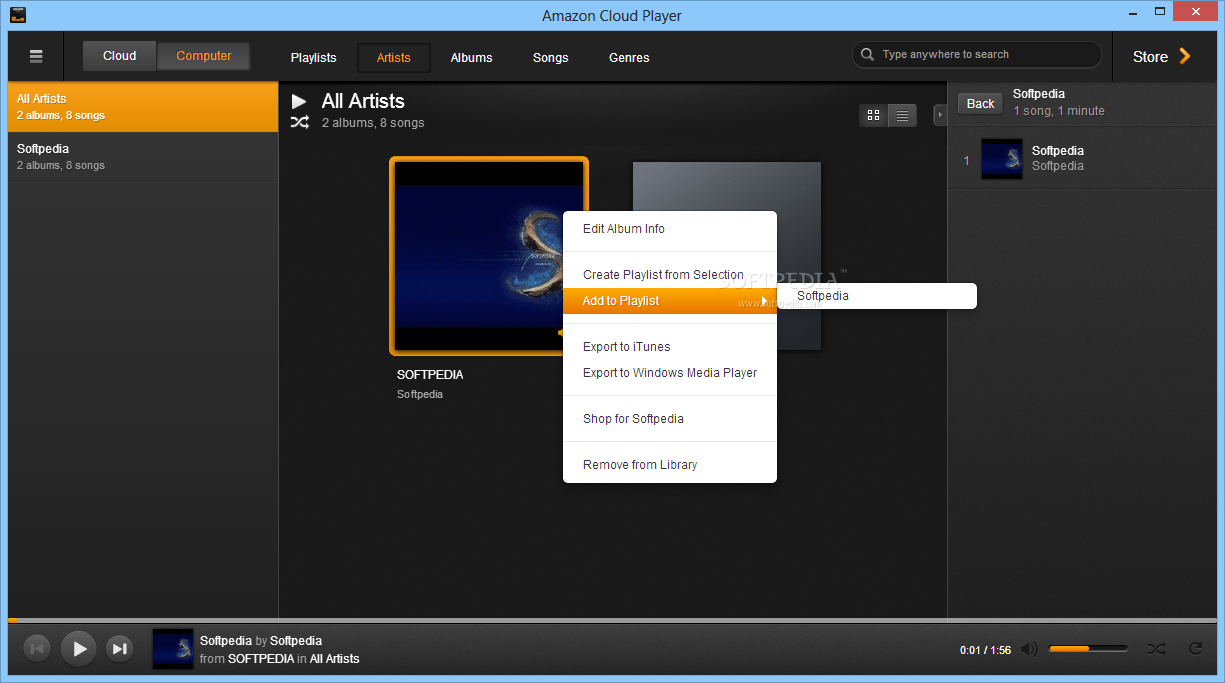This screenshot has height=683, width=1225.
Task: Pick Softpedia playlist in the submenu
Action: (877, 296)
